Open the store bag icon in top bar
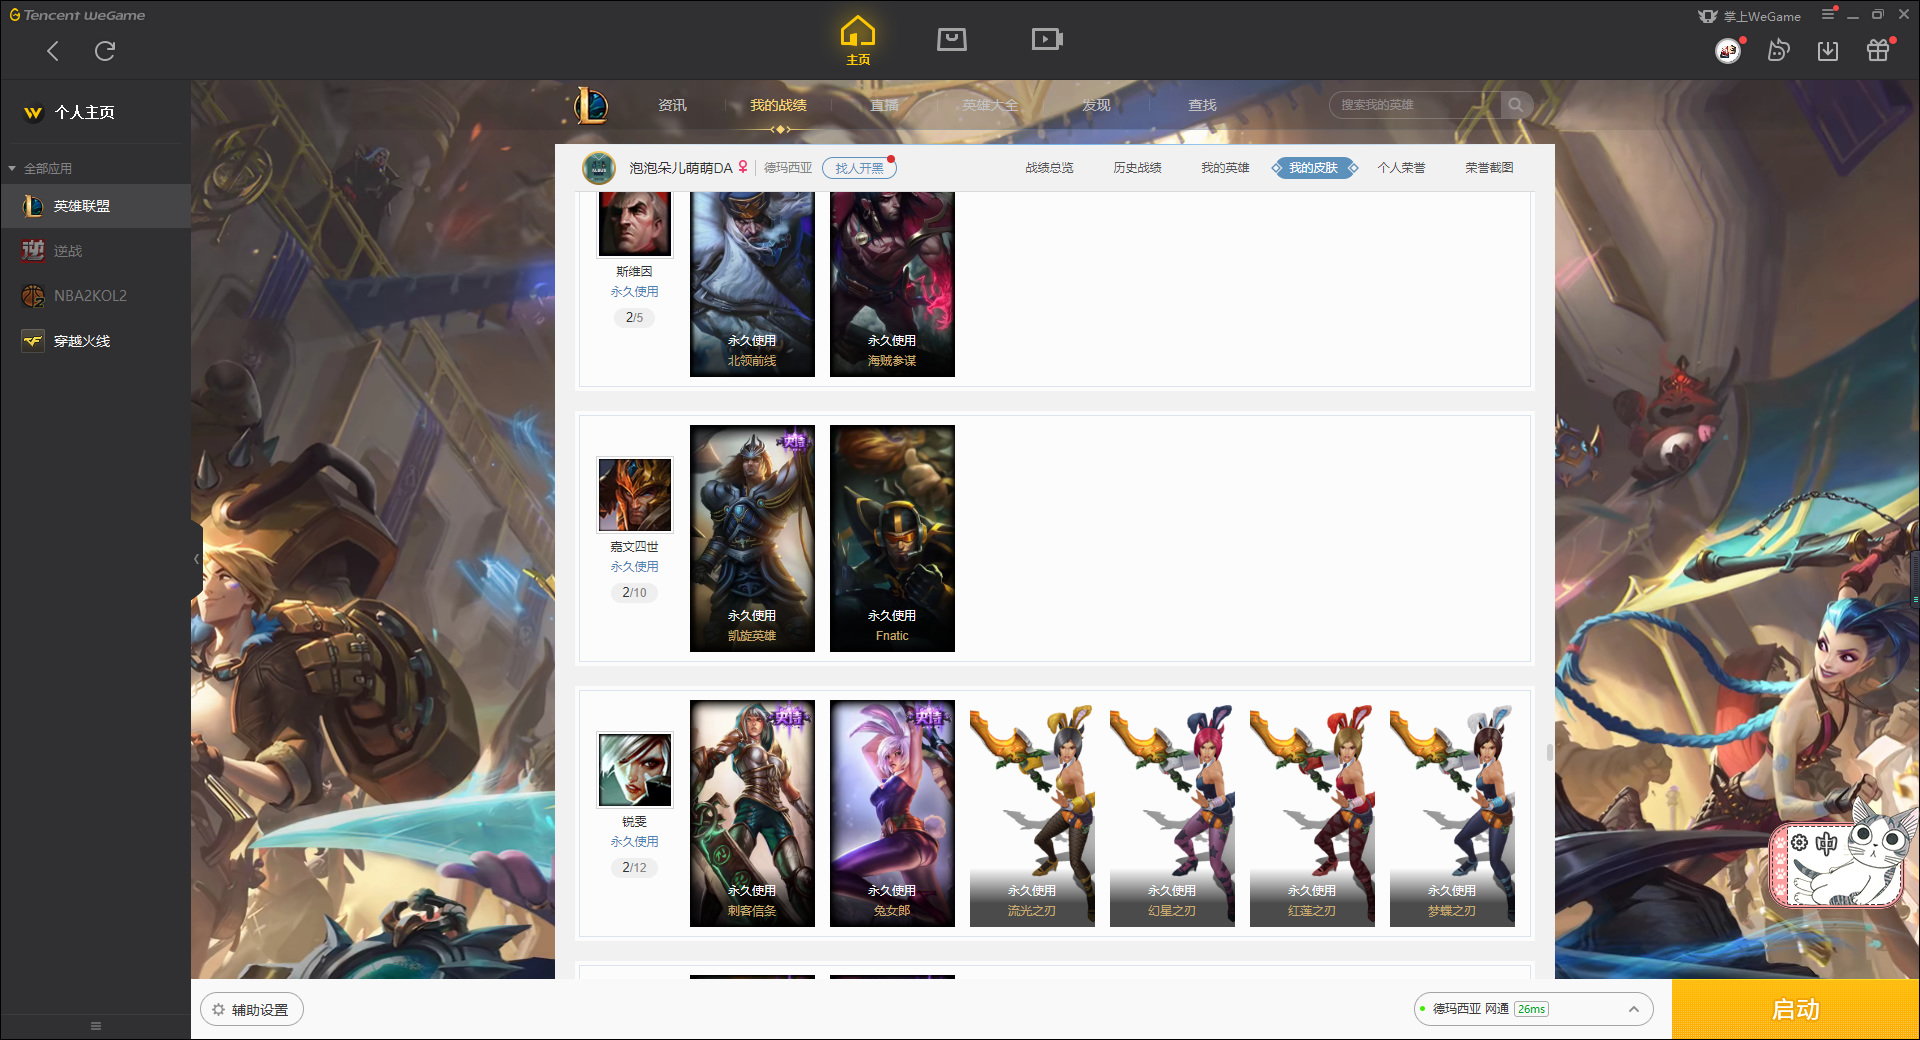 952,40
